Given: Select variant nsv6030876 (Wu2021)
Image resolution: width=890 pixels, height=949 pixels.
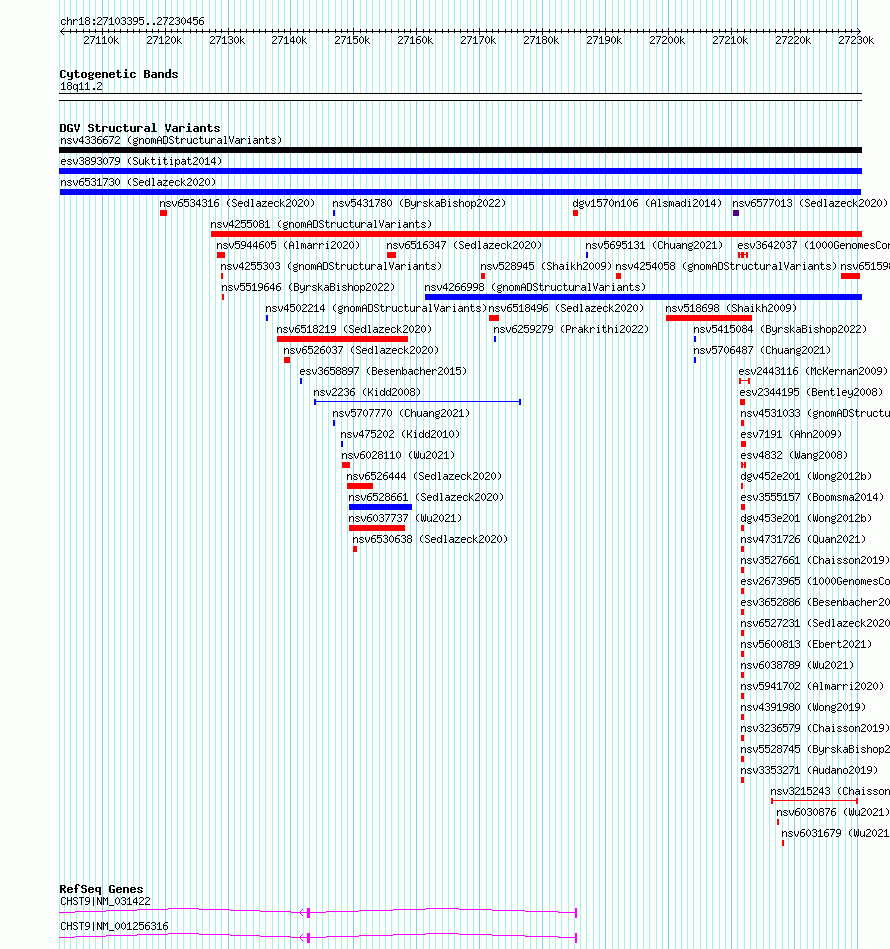Looking at the screenshot, I should tap(833, 812).
